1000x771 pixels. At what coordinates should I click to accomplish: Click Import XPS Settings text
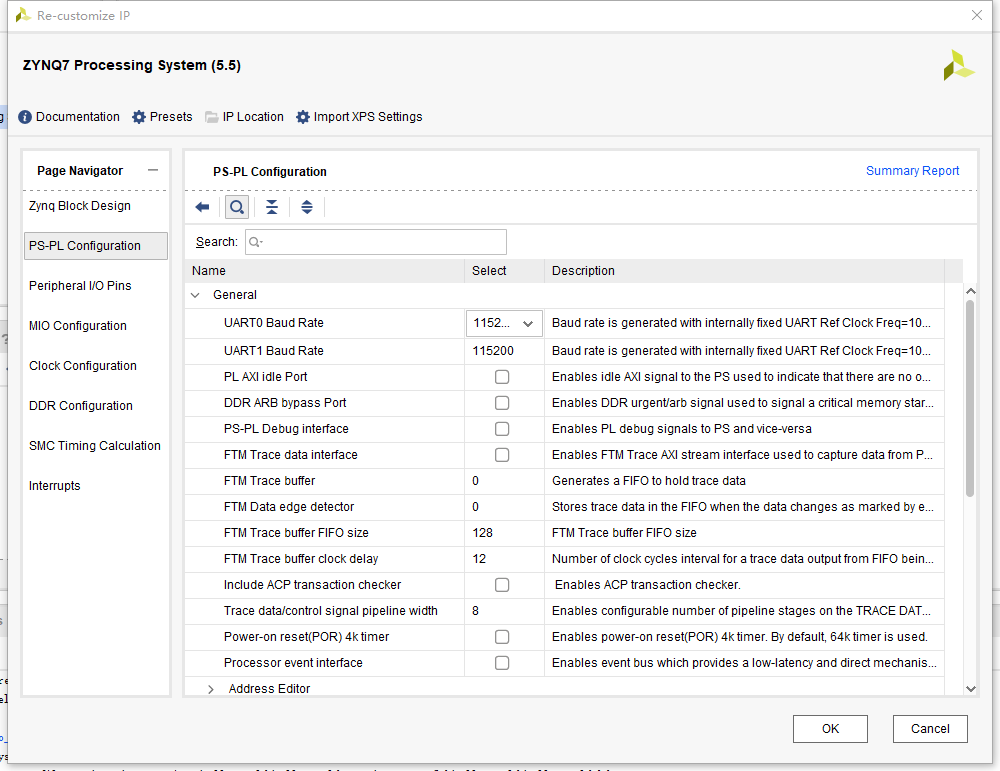tap(368, 117)
